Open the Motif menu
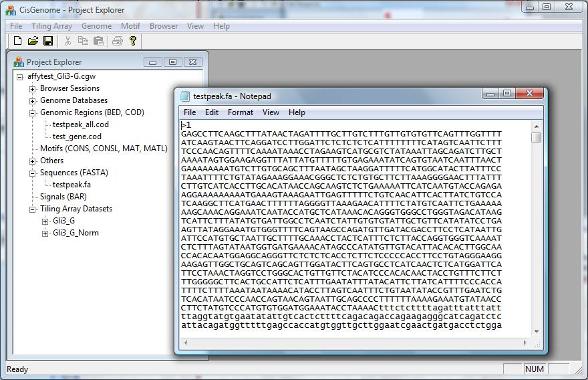Image resolution: width=588 pixels, height=380 pixels. click(x=130, y=26)
